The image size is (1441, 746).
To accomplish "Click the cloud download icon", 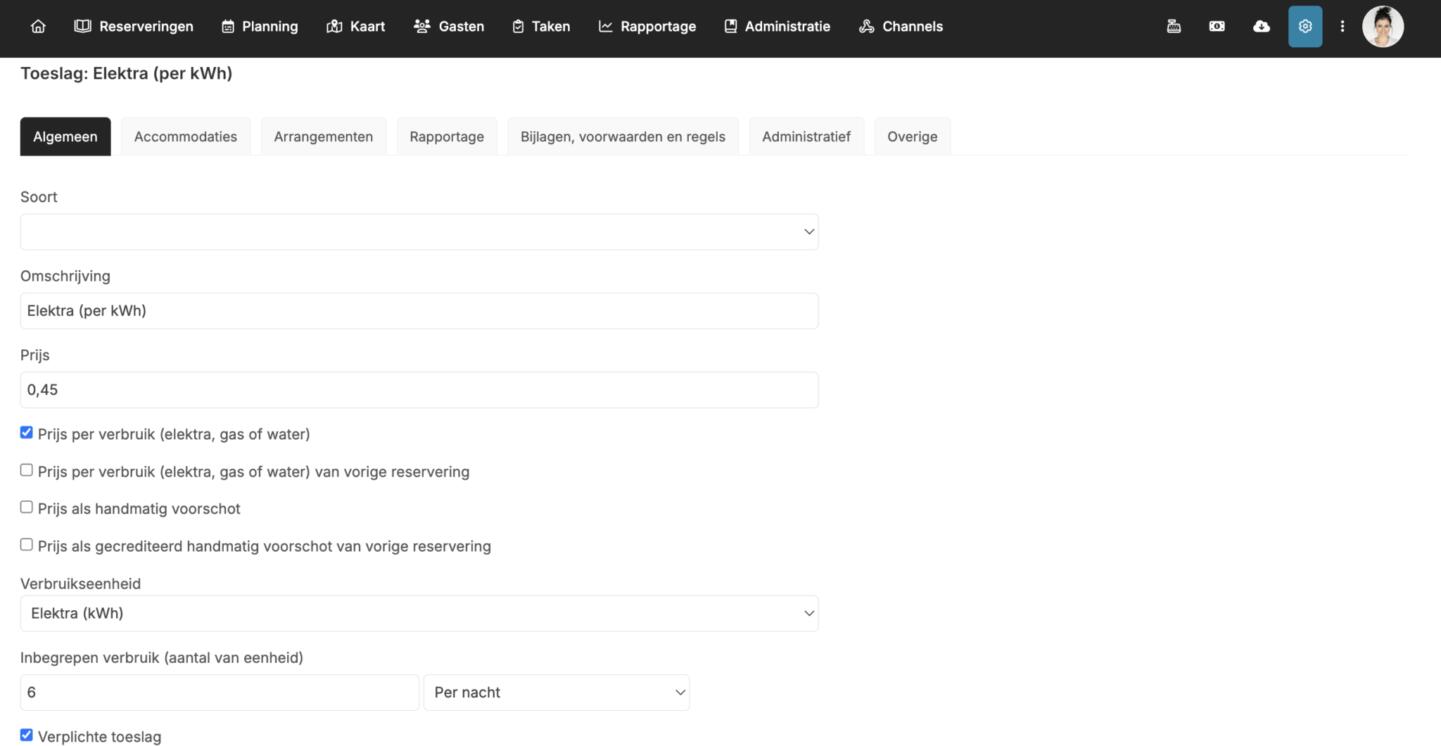I will pos(1261,27).
